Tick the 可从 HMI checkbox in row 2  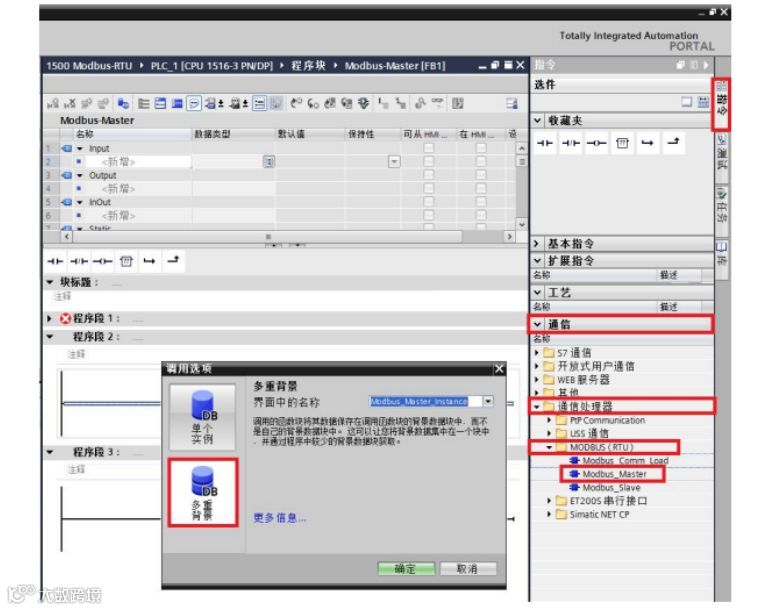429,161
